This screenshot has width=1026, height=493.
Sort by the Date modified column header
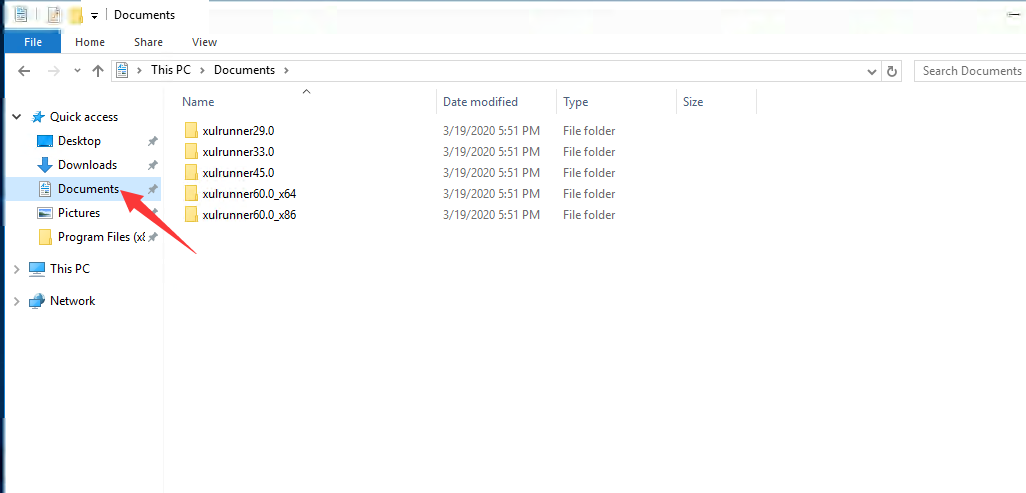pos(481,102)
